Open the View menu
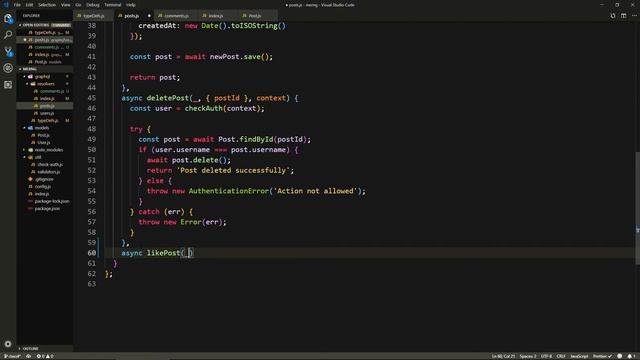The width and height of the screenshot is (640, 360). coord(66,5)
